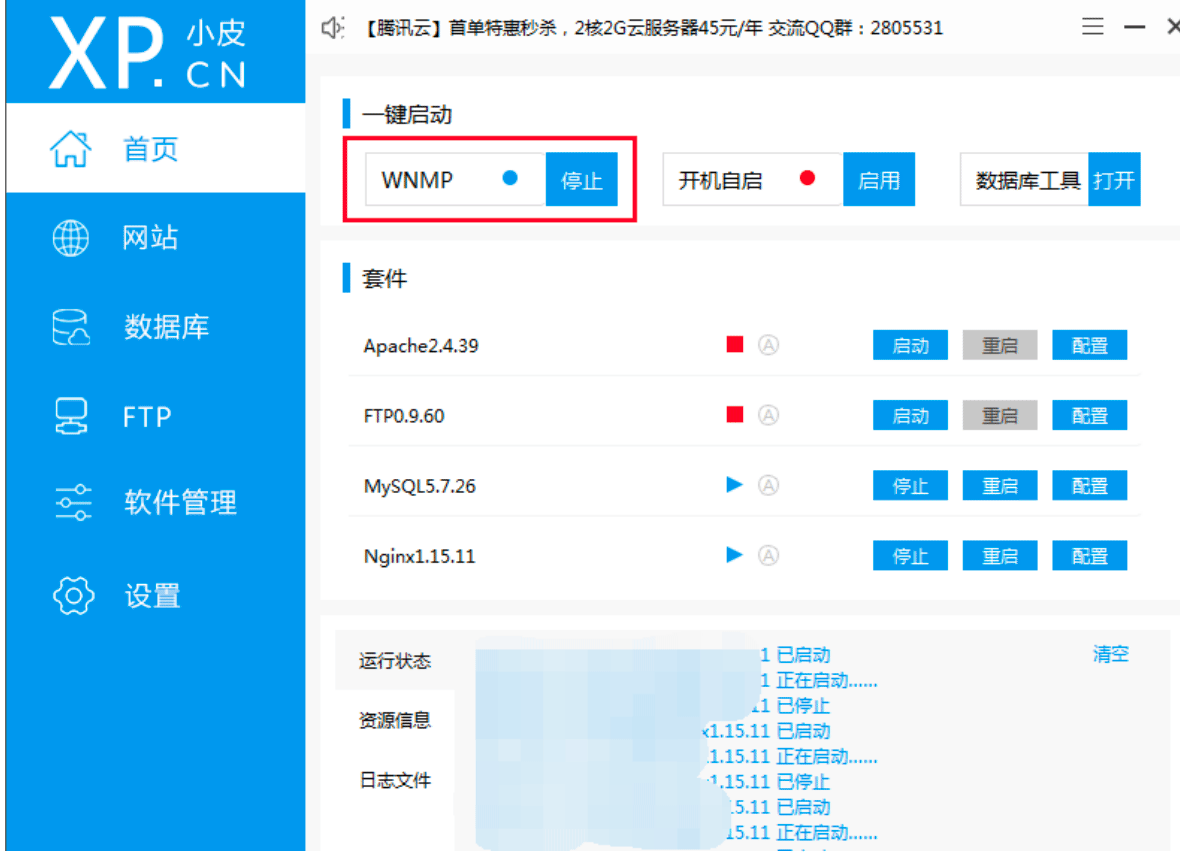Clear the log with 清空 link
The image size is (1180, 858).
(x=1111, y=654)
